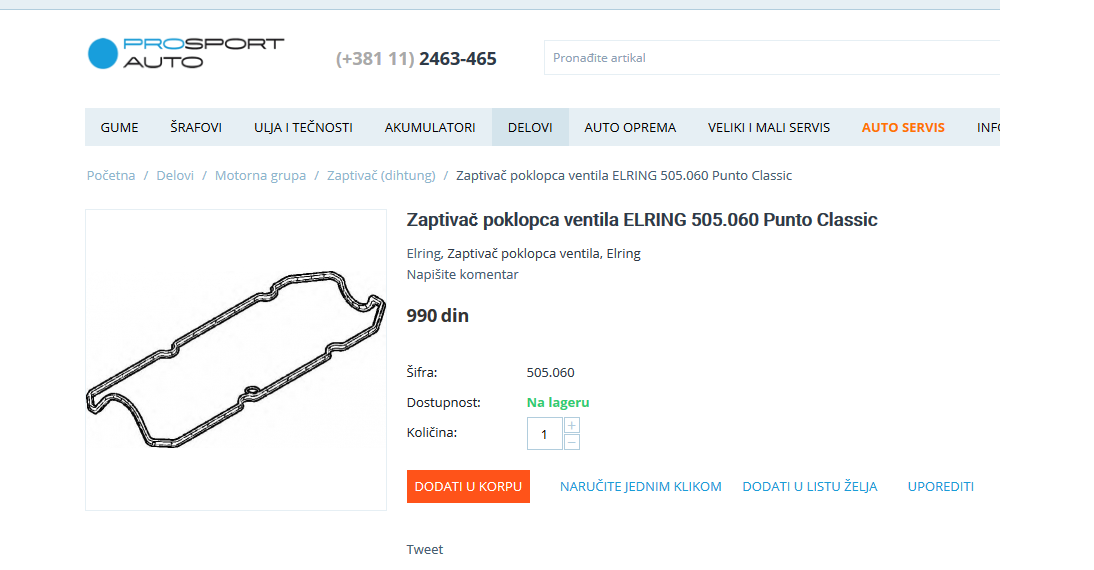Open Motorna grupa breadcrumb link
This screenshot has width=1094, height=570.
260,176
